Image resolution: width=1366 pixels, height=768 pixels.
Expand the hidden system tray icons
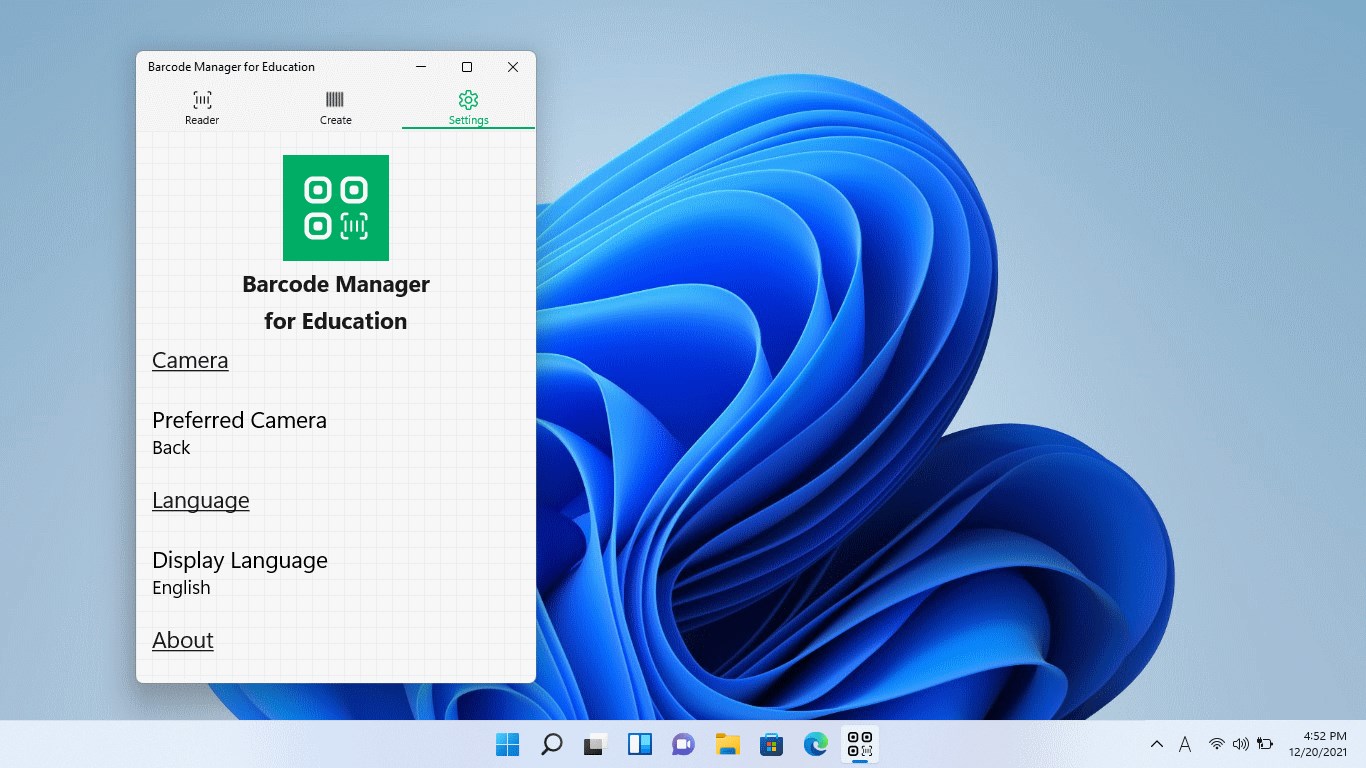coord(1157,744)
